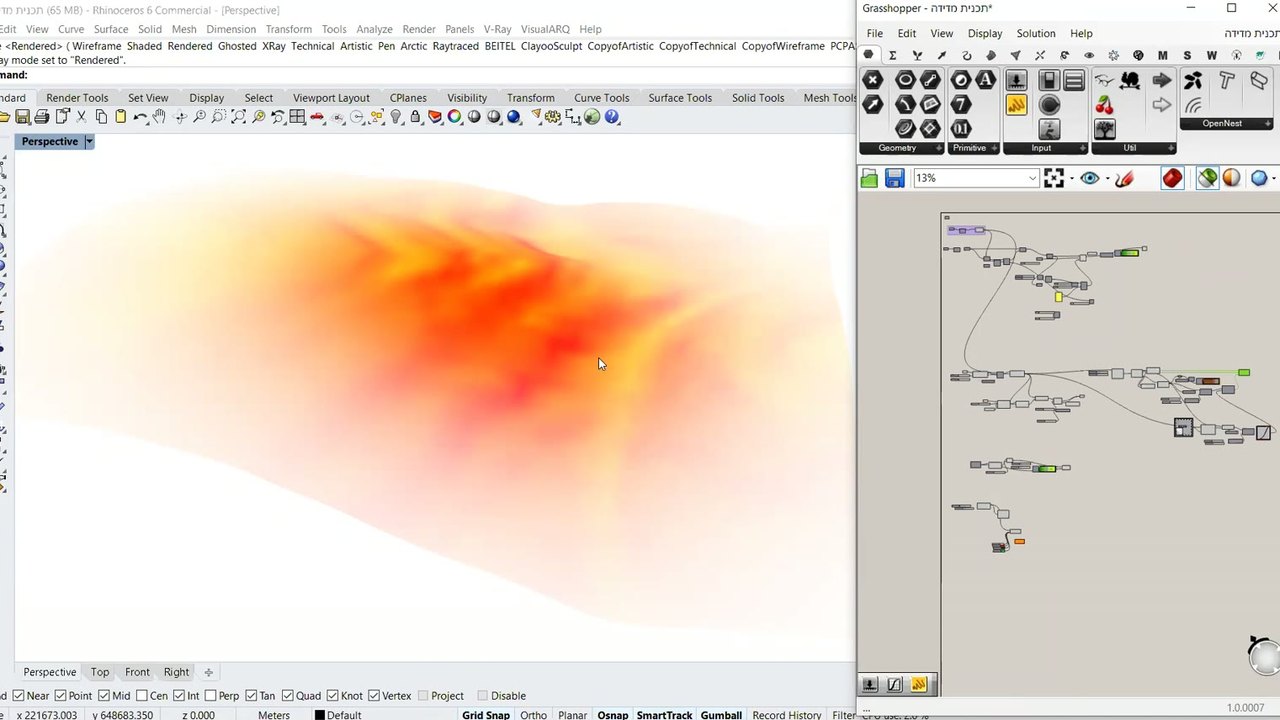This screenshot has height=720, width=1280.
Task: Click the Meters units status field
Action: point(274,715)
